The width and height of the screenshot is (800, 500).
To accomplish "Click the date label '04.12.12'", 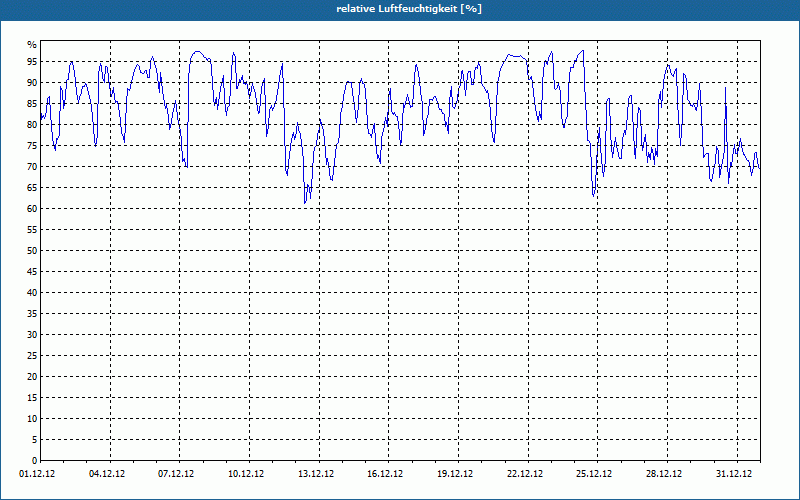I will pyautogui.click(x=107, y=474).
